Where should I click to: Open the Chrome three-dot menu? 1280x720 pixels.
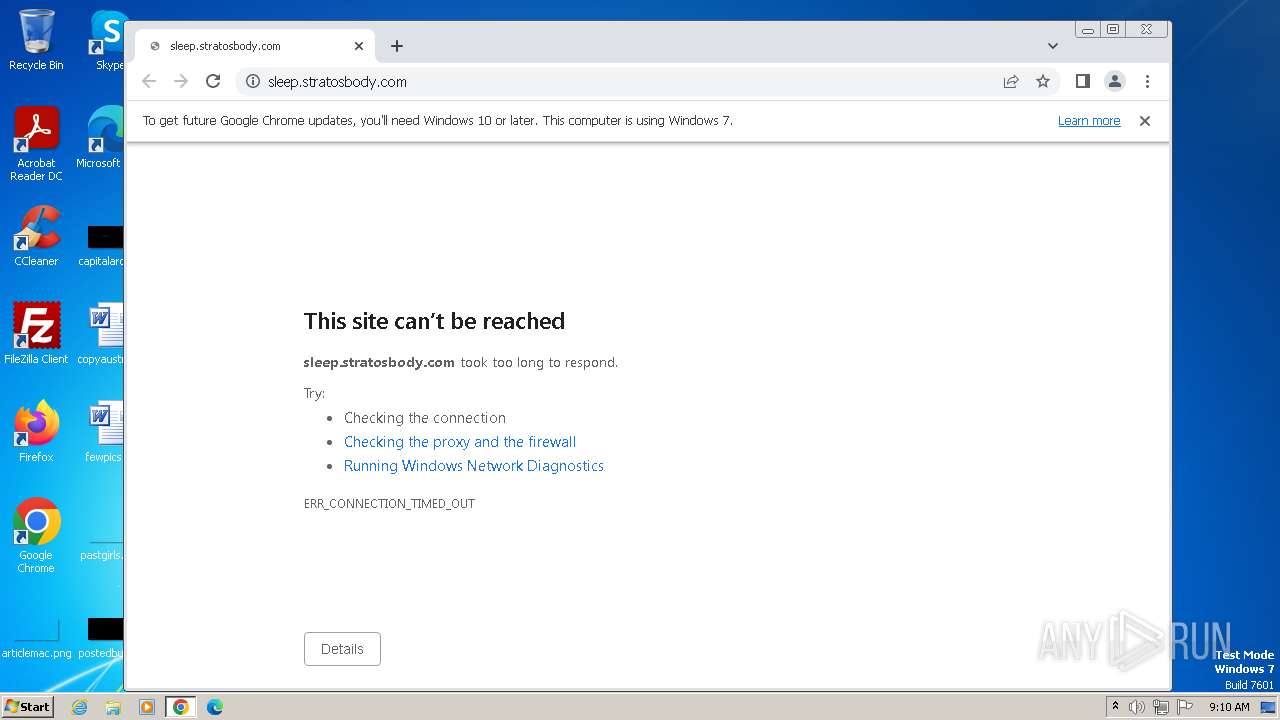(1147, 82)
